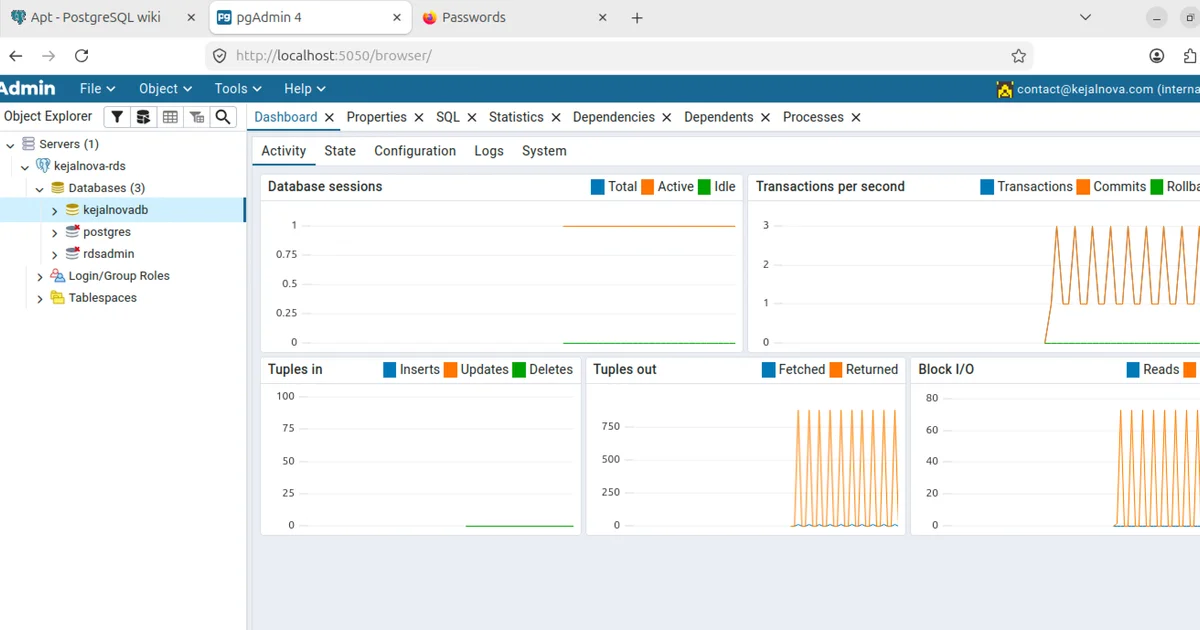Screen dimensions: 1200x630
Task: Click the disconnected postgres database icon
Action: point(72,232)
